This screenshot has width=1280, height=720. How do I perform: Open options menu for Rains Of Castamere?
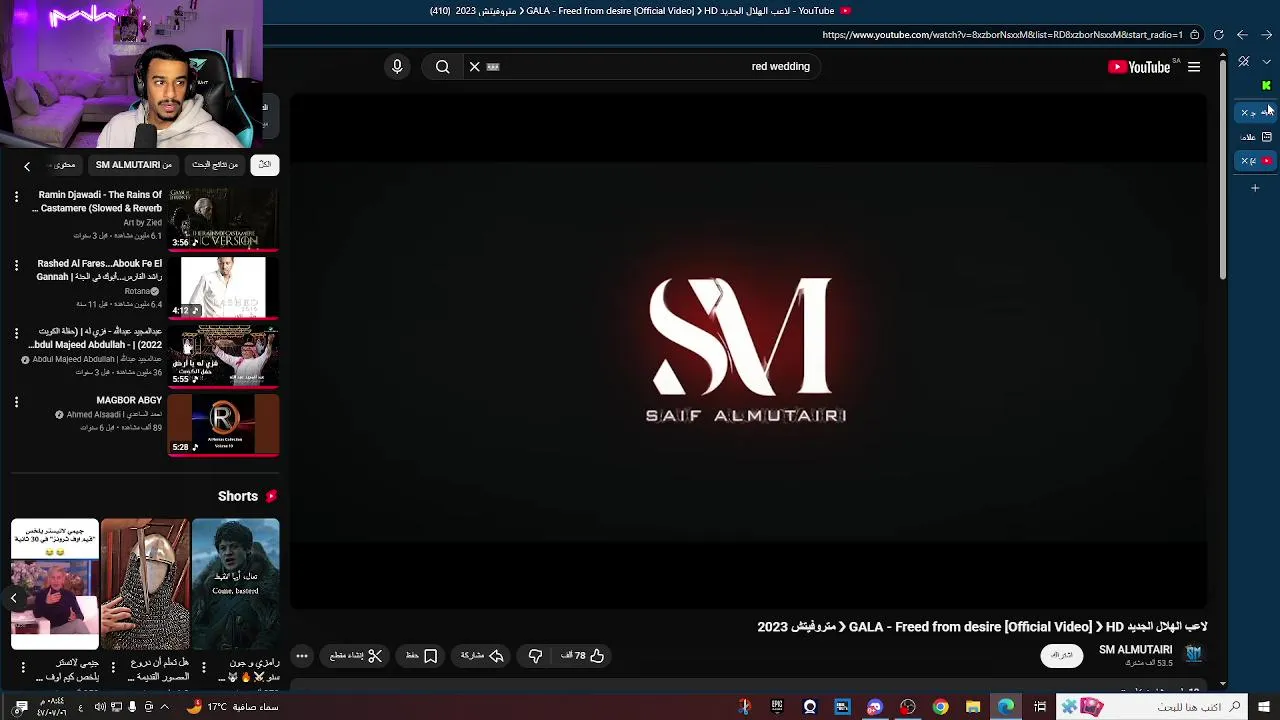(16, 197)
